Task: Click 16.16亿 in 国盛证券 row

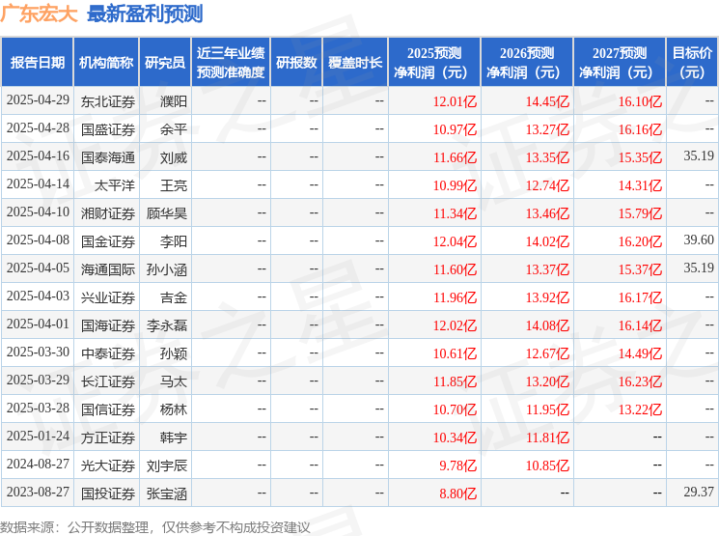Action: (640, 129)
